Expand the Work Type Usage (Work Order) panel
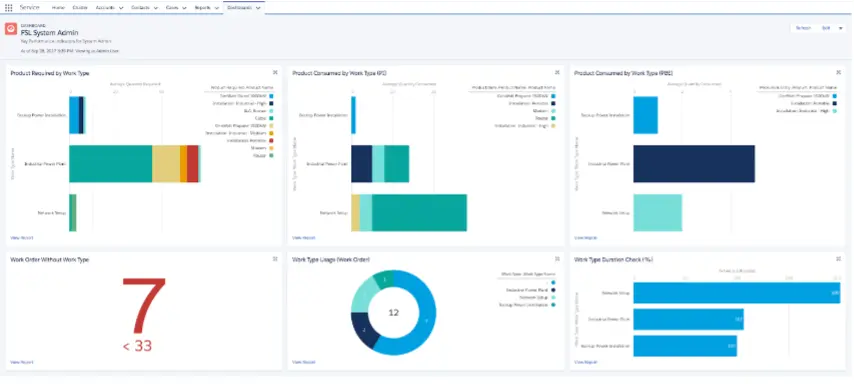The height and width of the screenshot is (384, 854). click(557, 259)
